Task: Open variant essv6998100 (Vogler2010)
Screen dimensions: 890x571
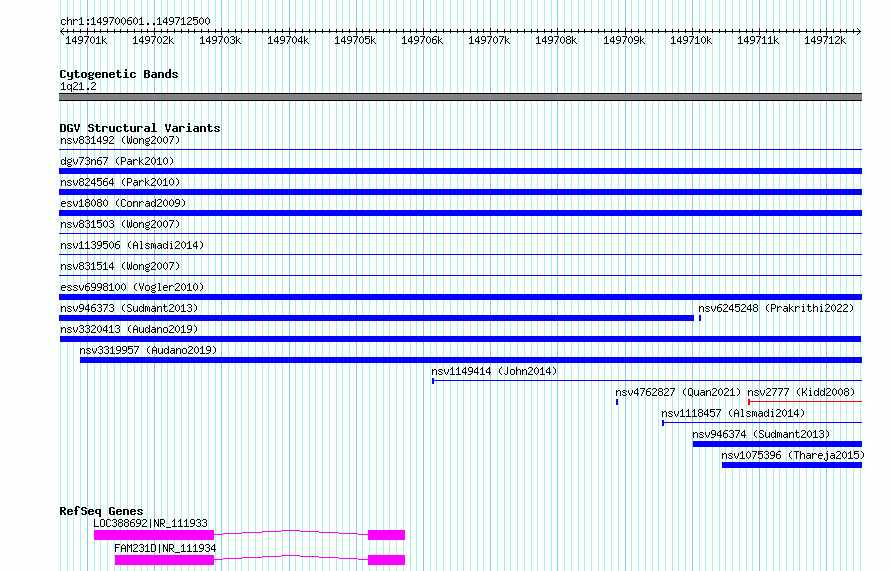Action: click(x=132, y=287)
